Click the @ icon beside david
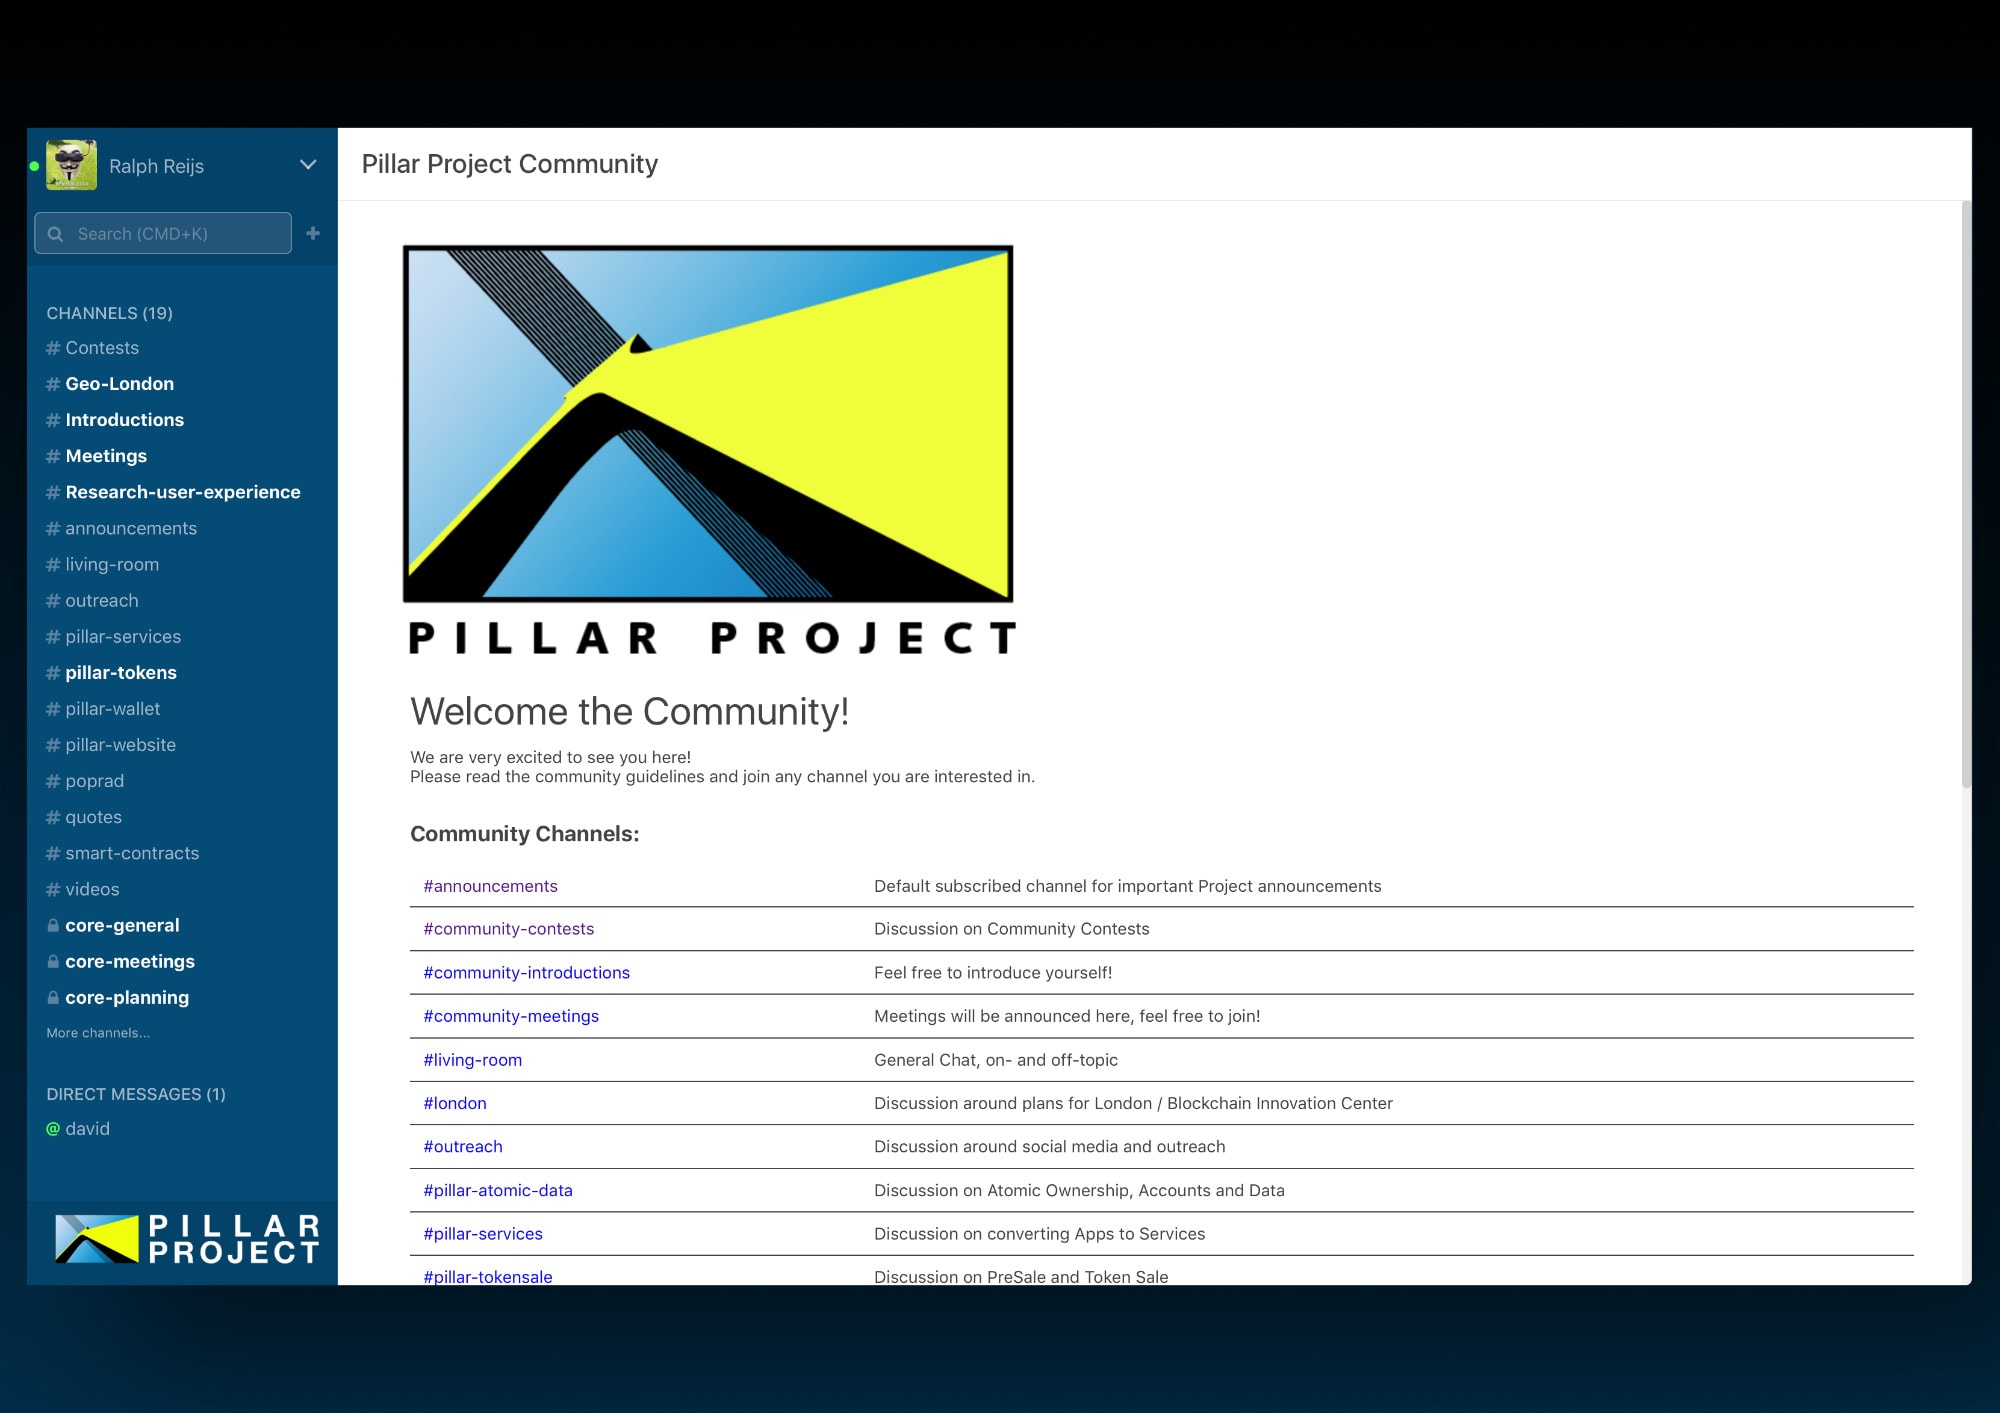 (53, 1128)
